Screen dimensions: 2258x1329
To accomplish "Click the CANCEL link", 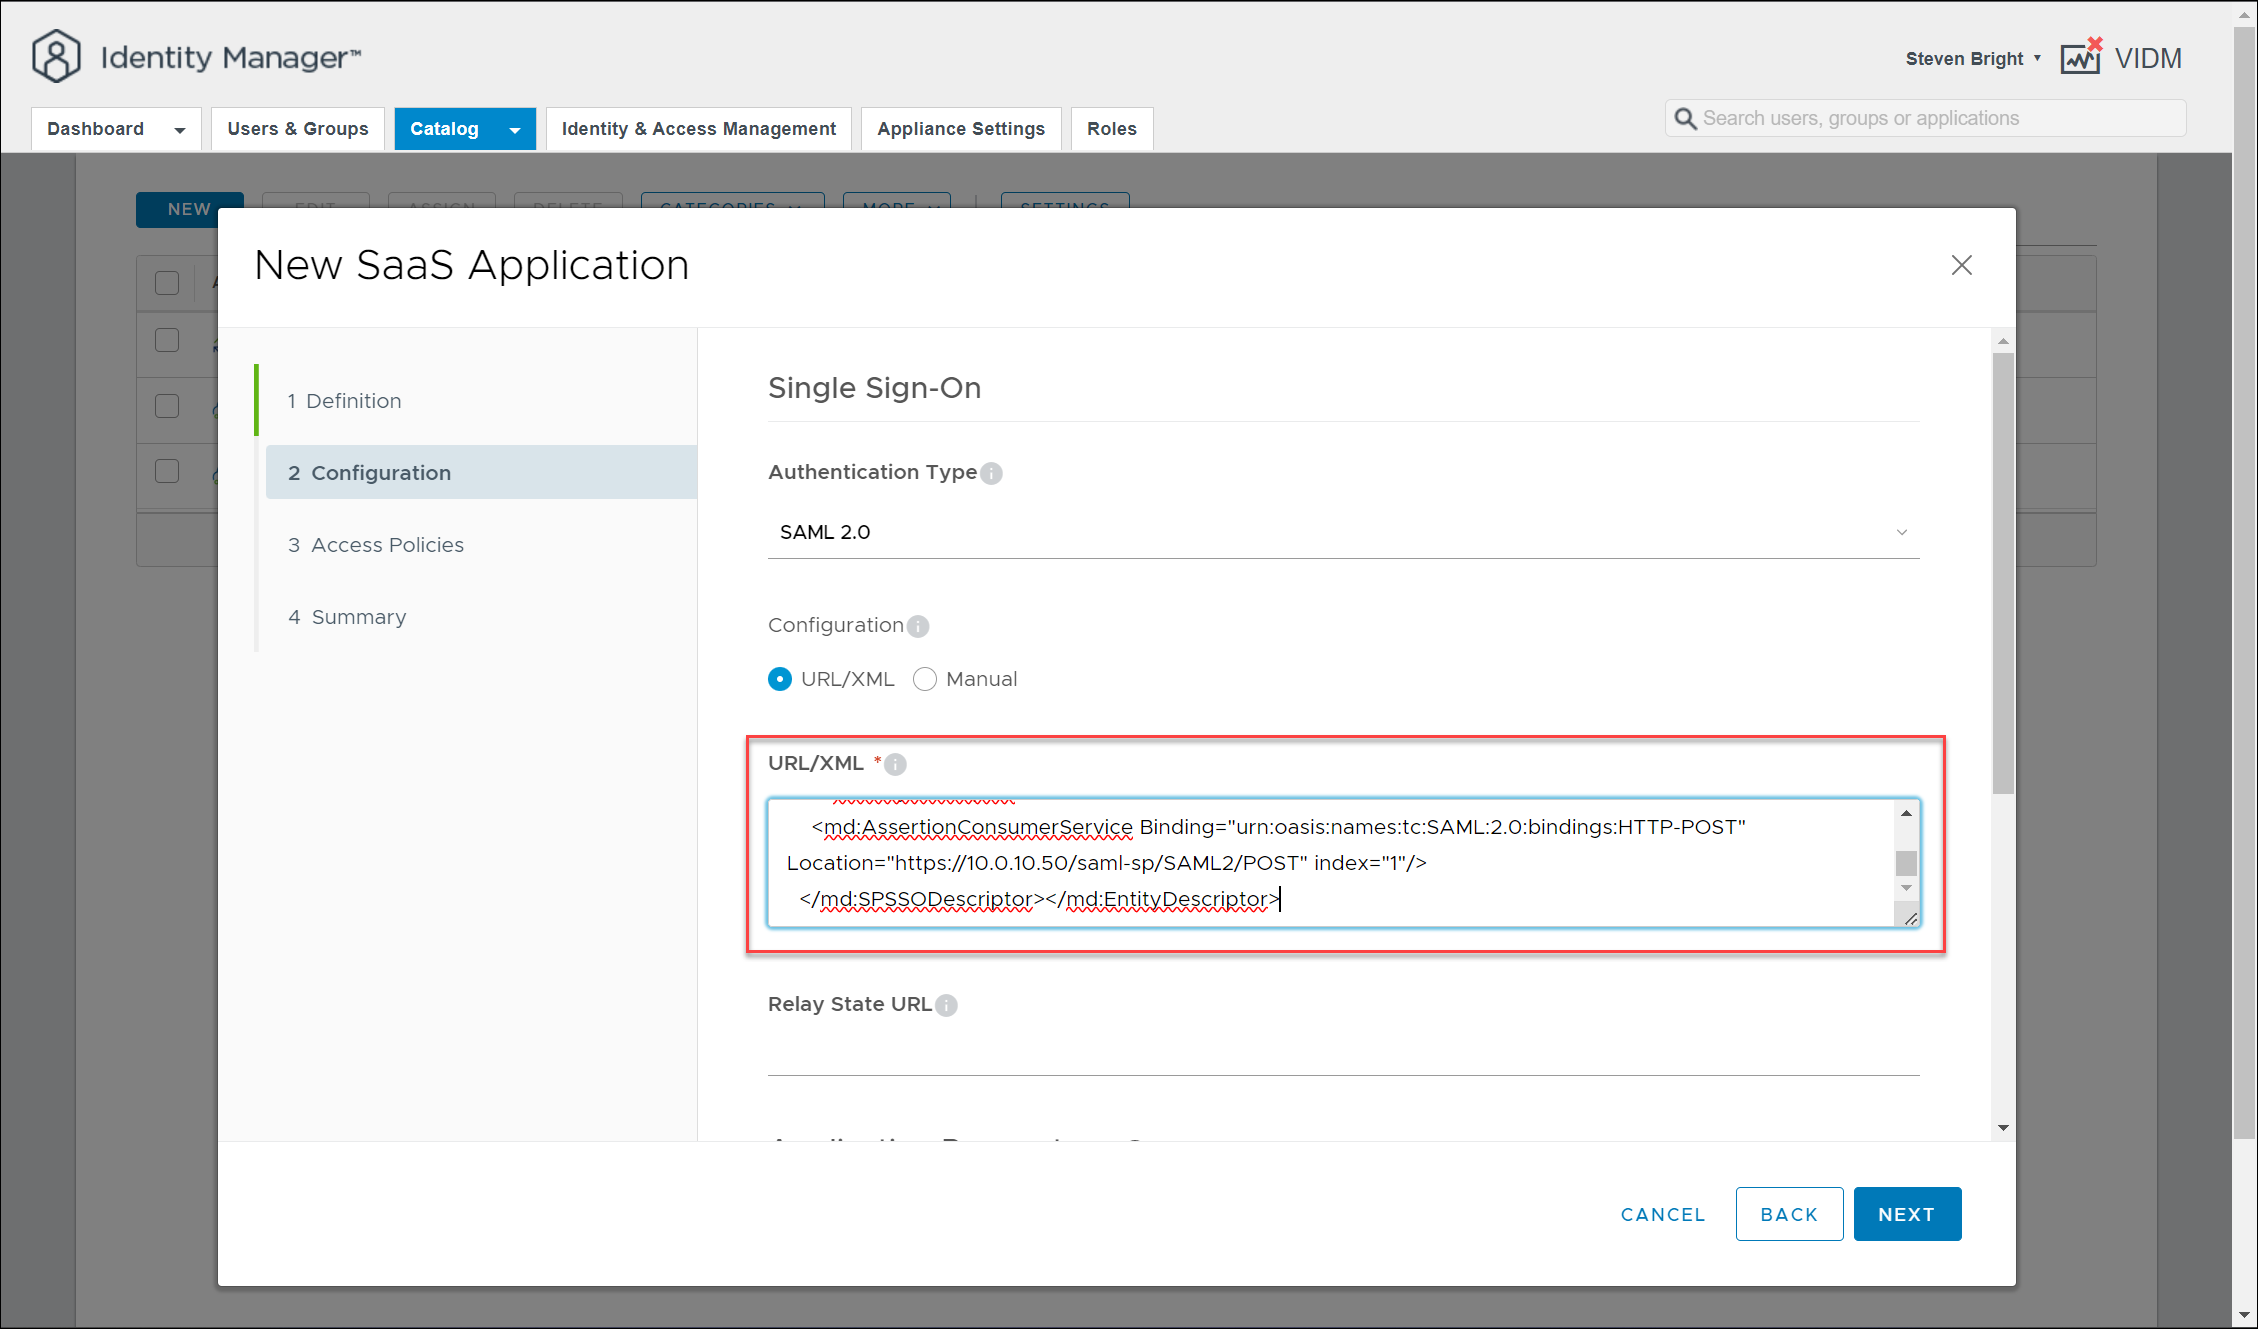I will pyautogui.click(x=1662, y=1214).
